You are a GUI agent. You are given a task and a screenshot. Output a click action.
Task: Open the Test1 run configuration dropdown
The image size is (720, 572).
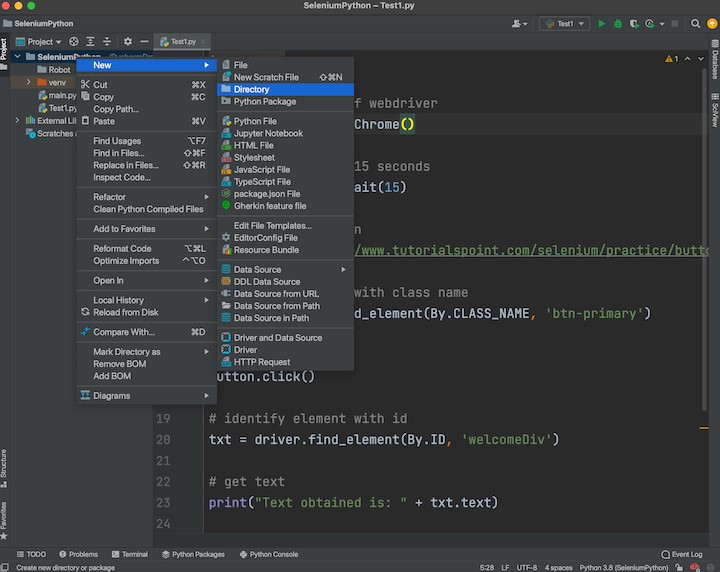(564, 23)
